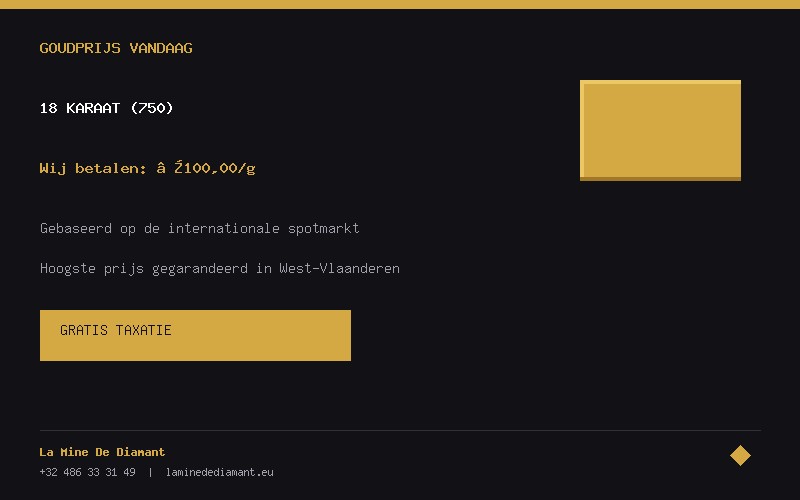Open the laminedediamant.eu website link
This screenshot has height=500, width=800.
(219, 472)
